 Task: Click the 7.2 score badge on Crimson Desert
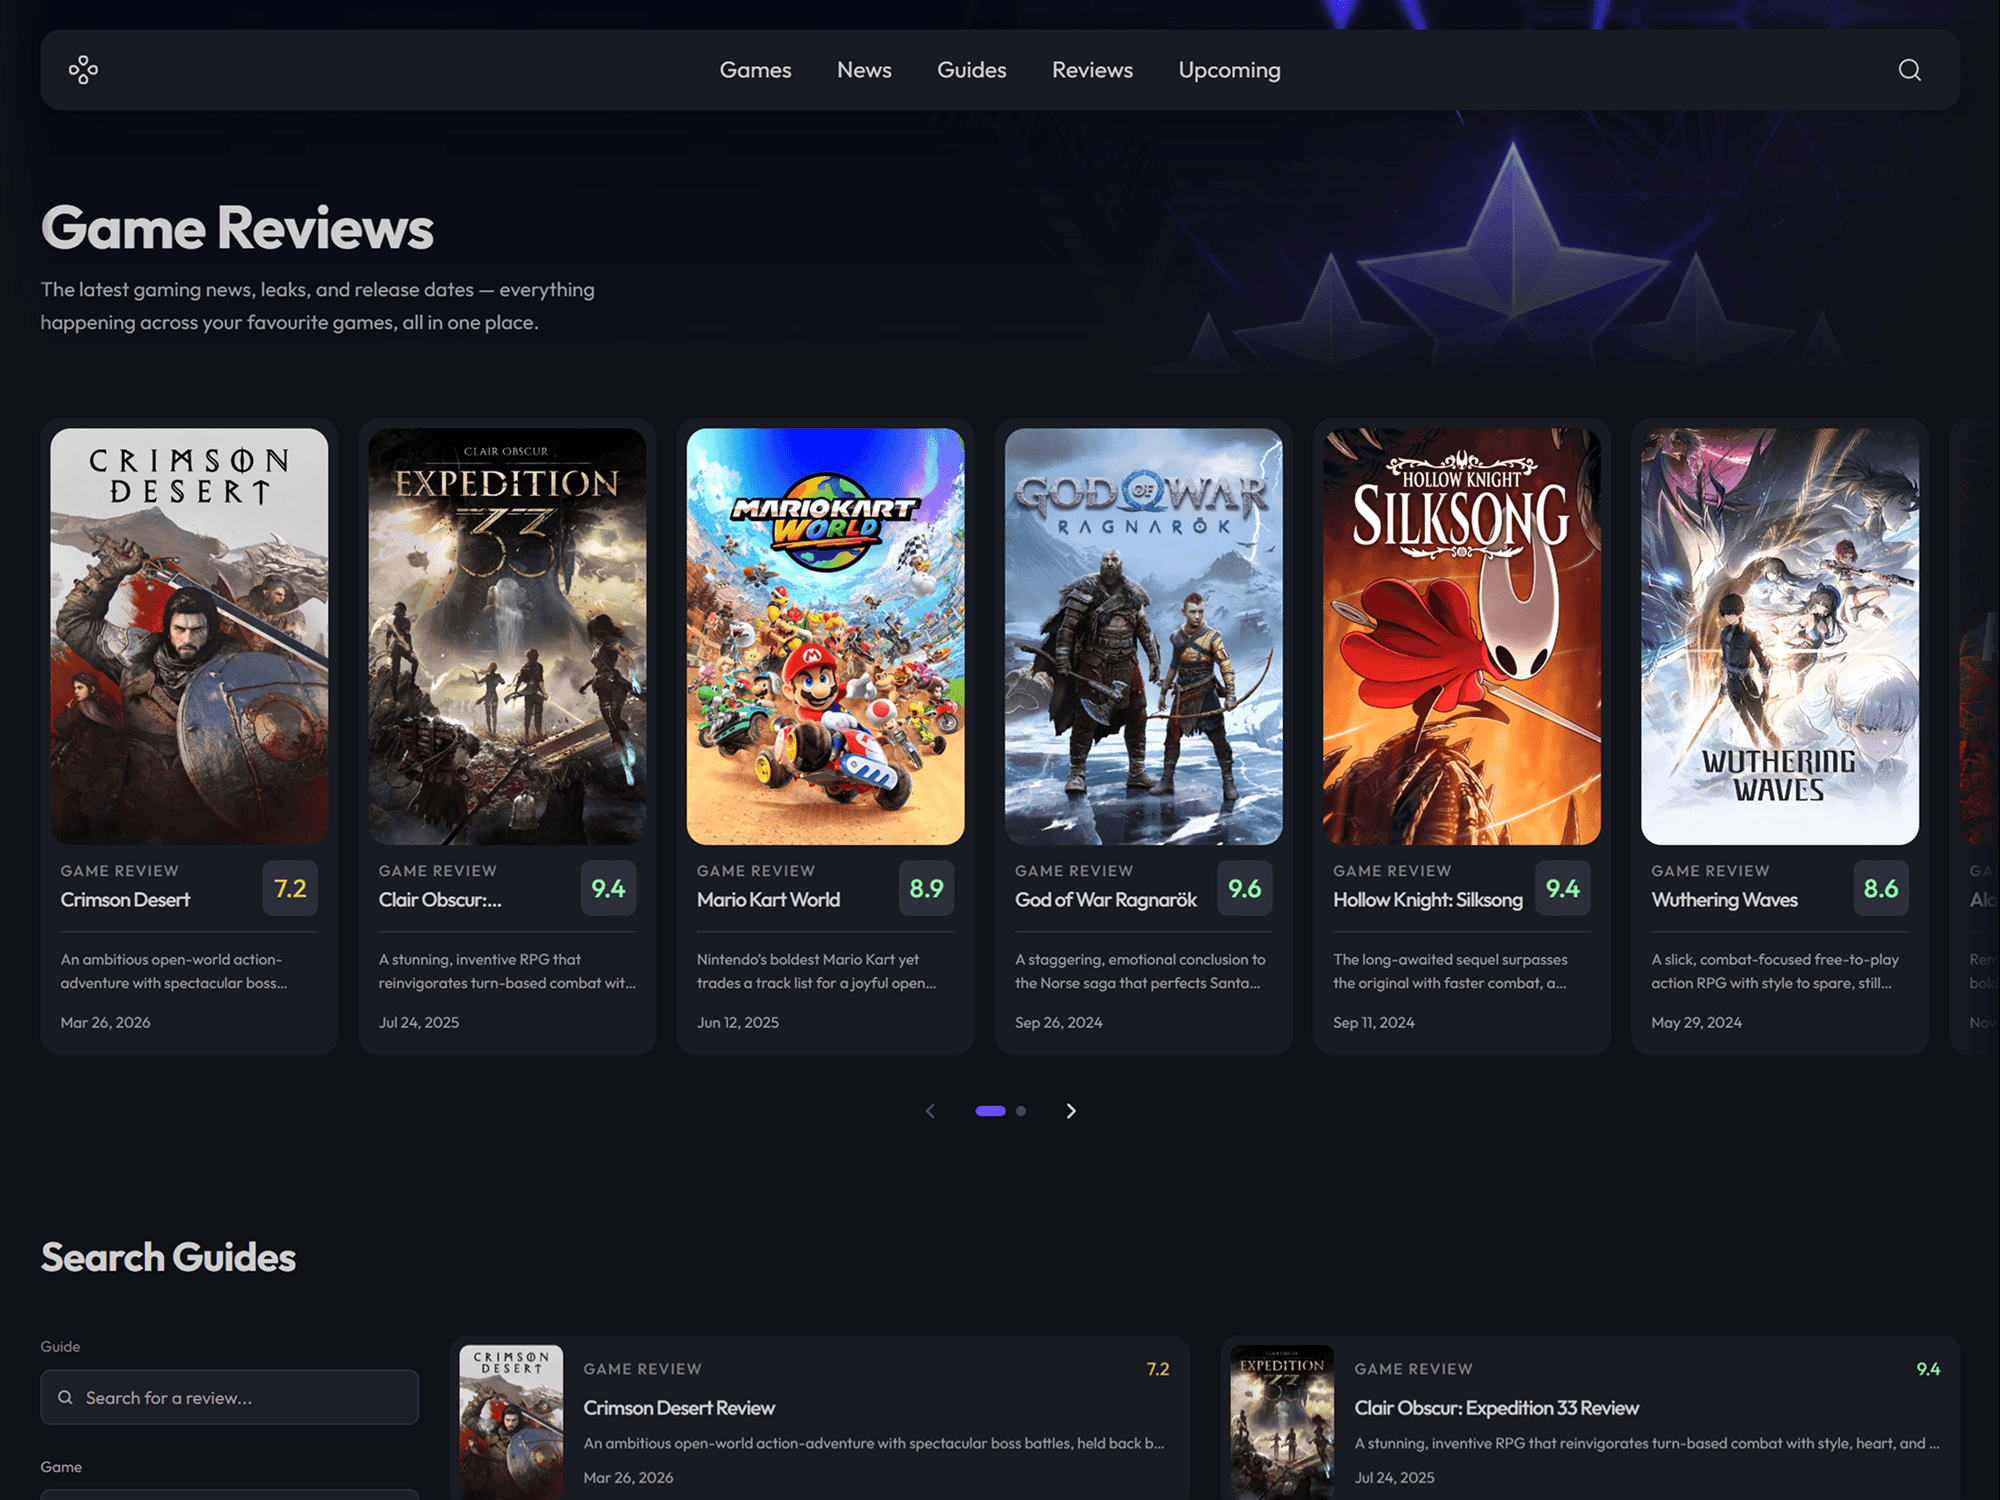(290, 888)
